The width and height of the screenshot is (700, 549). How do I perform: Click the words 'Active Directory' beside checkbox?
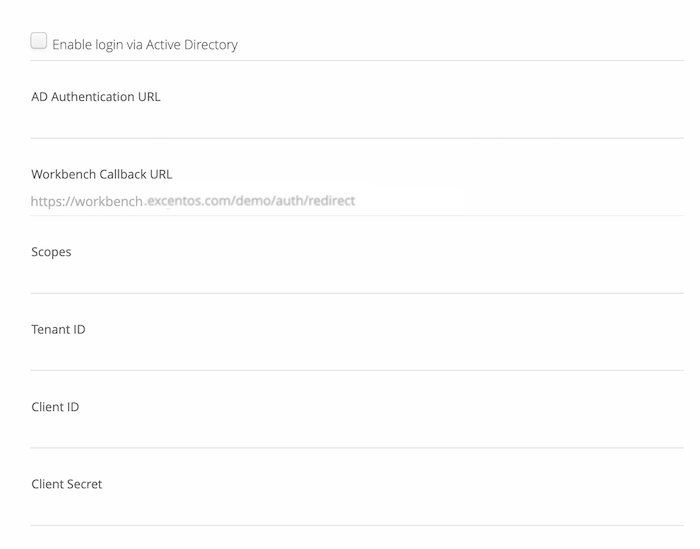click(x=192, y=45)
